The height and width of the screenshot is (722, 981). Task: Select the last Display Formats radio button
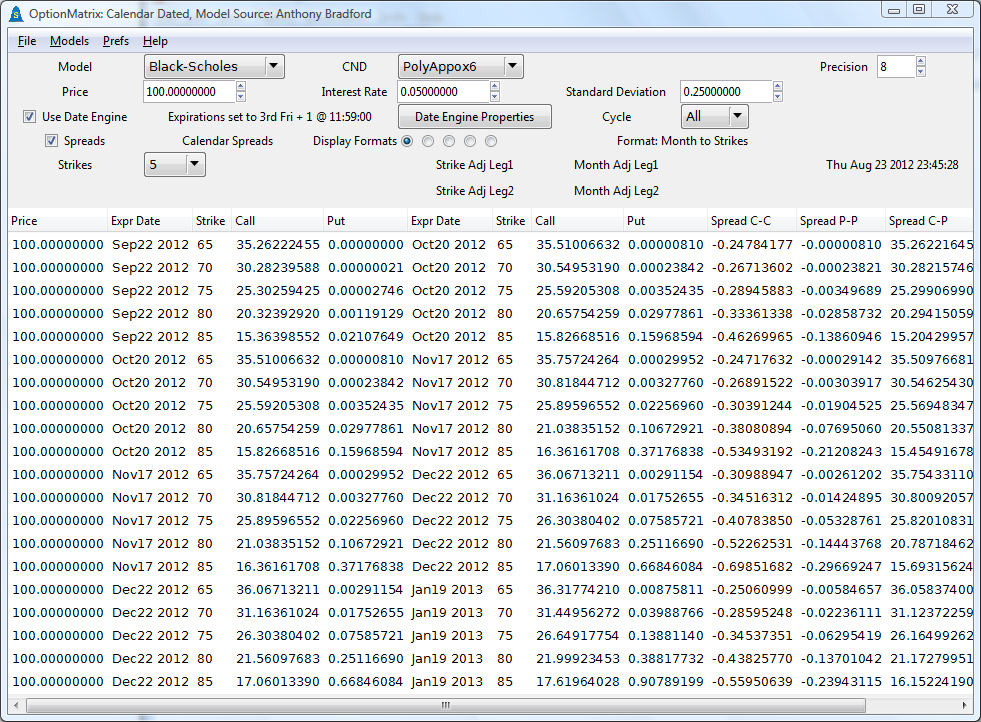[490, 141]
